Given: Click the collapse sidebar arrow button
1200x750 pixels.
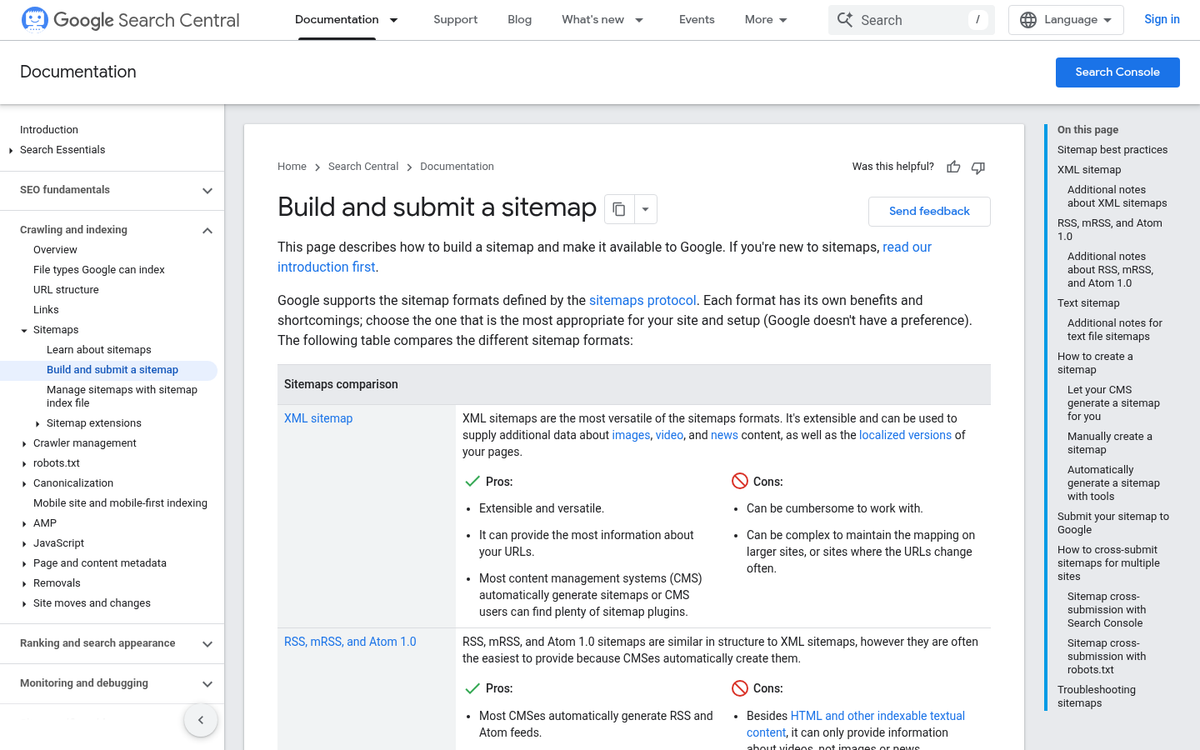Looking at the screenshot, I should [x=200, y=720].
